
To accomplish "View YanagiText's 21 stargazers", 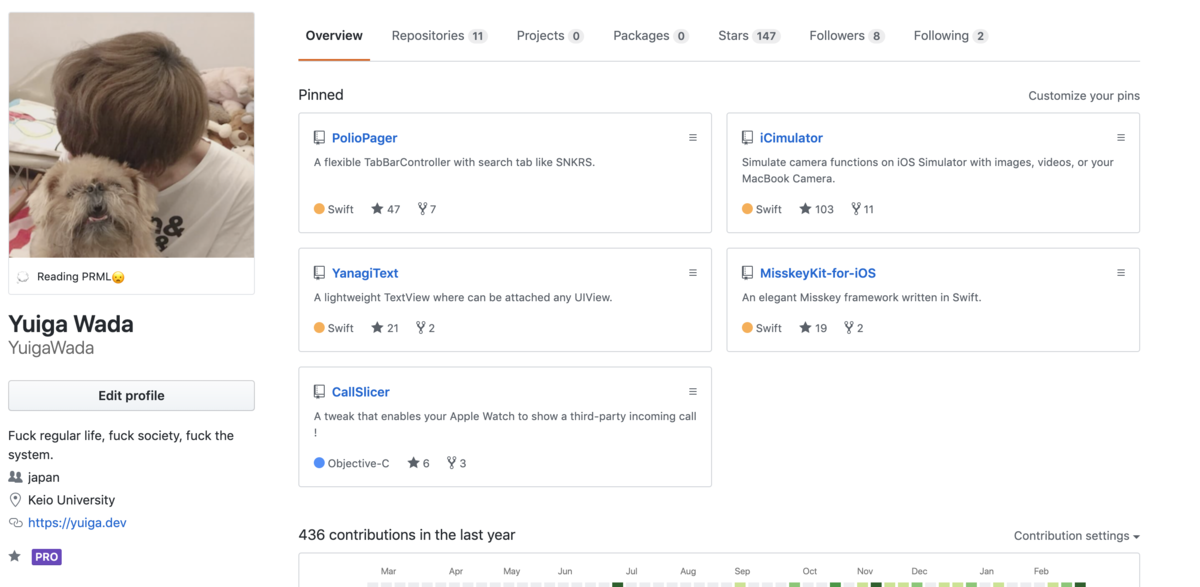I will (x=385, y=328).
